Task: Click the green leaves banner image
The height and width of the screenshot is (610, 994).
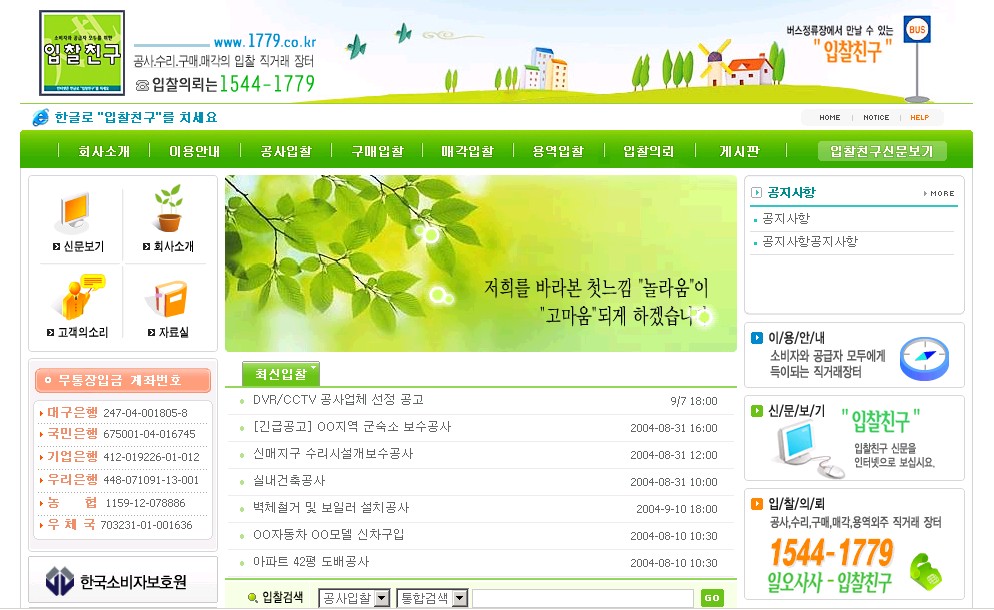Action: [x=481, y=263]
